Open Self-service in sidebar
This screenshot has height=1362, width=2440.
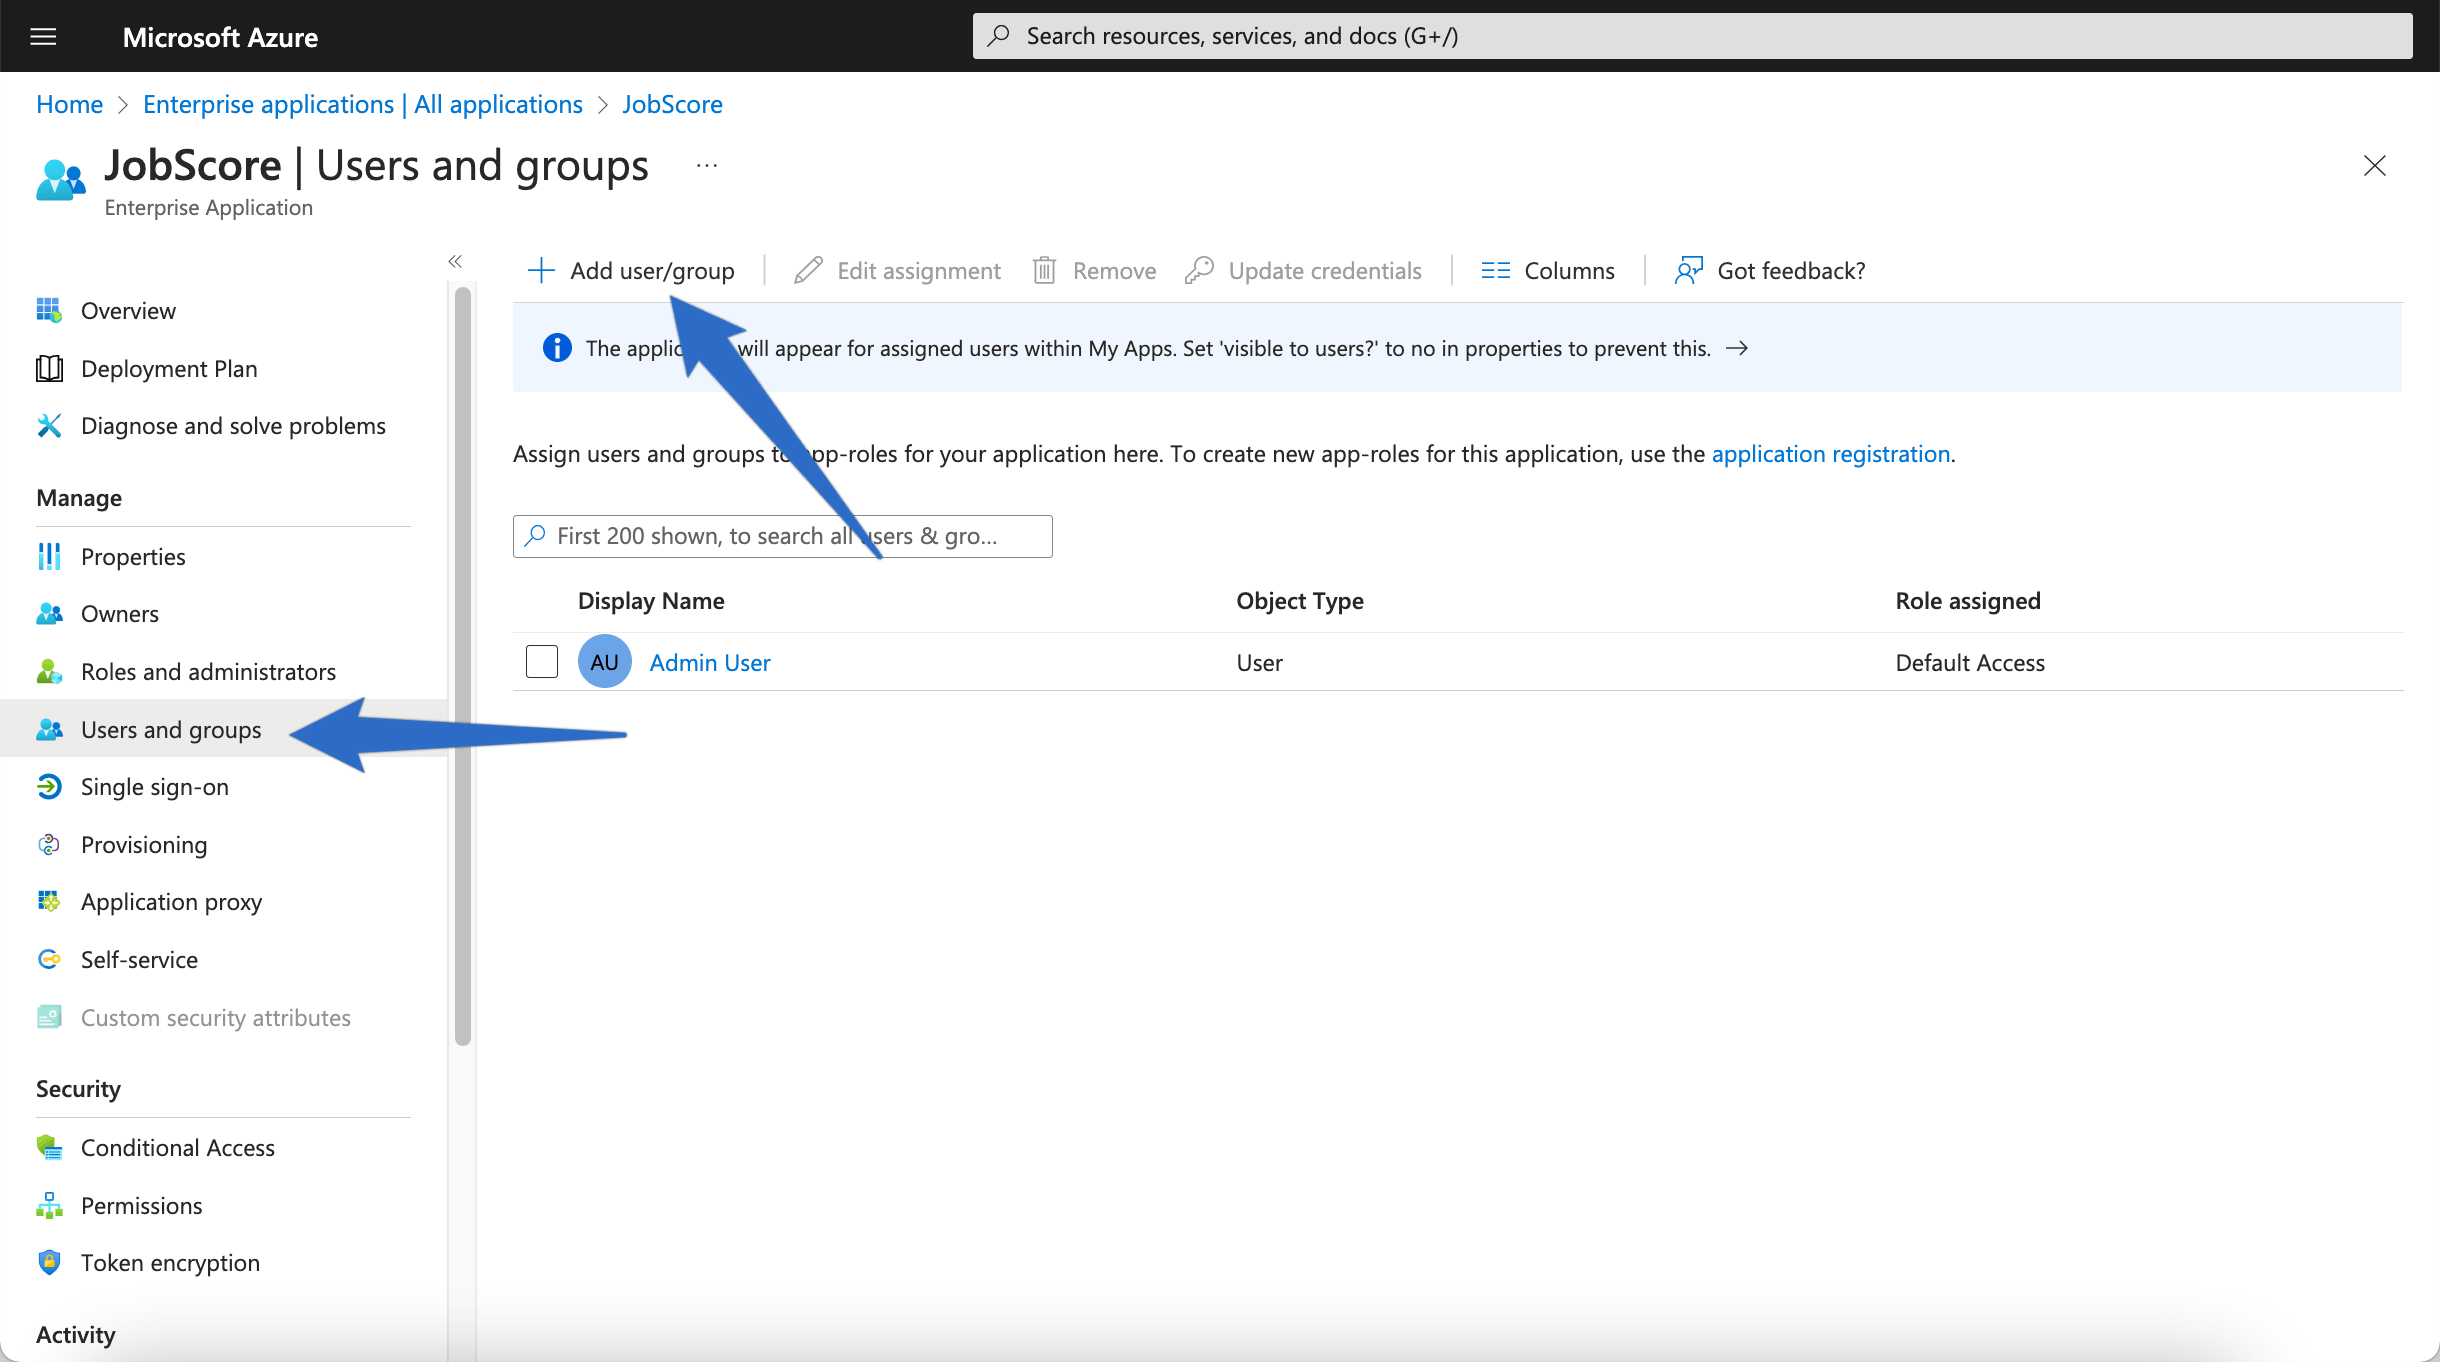pos(139,960)
